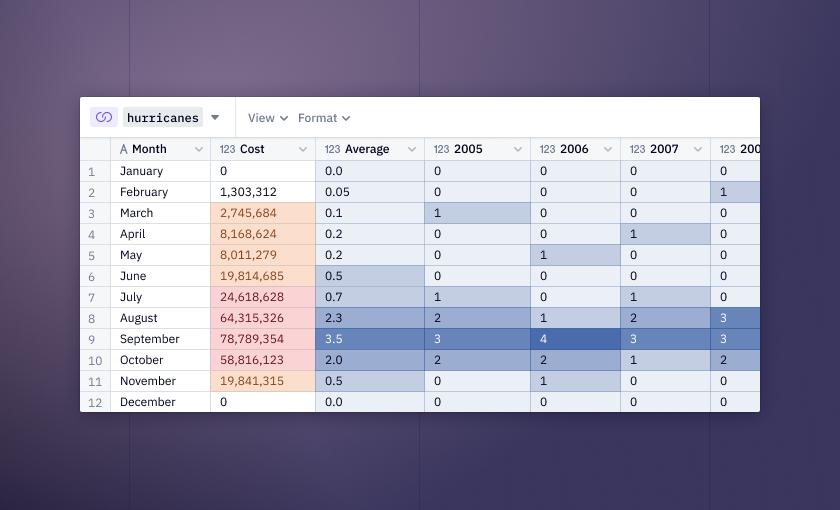Expand the Month column chevron

(x=199, y=149)
